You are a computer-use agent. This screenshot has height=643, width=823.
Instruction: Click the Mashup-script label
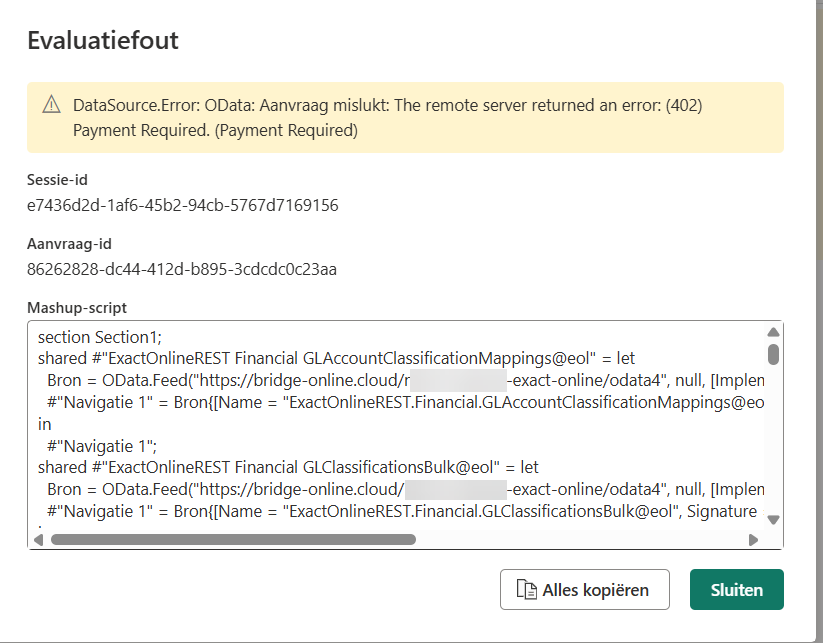(77, 308)
